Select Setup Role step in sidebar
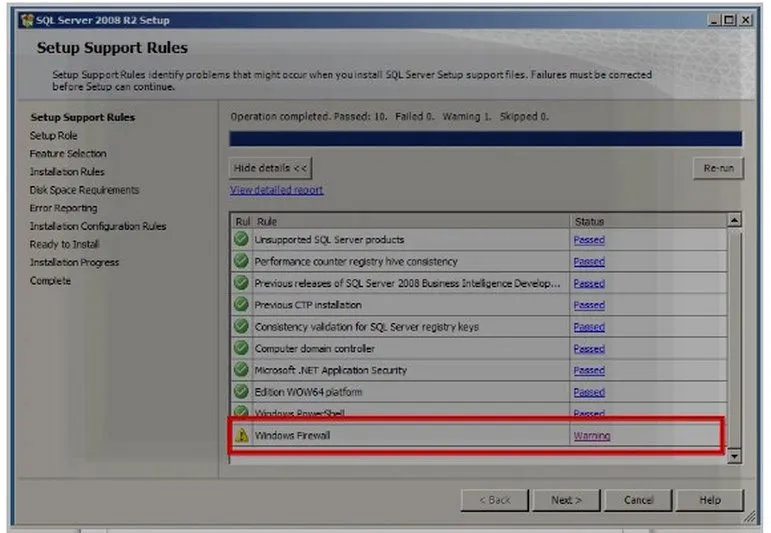This screenshot has width=771, height=533. (54, 135)
